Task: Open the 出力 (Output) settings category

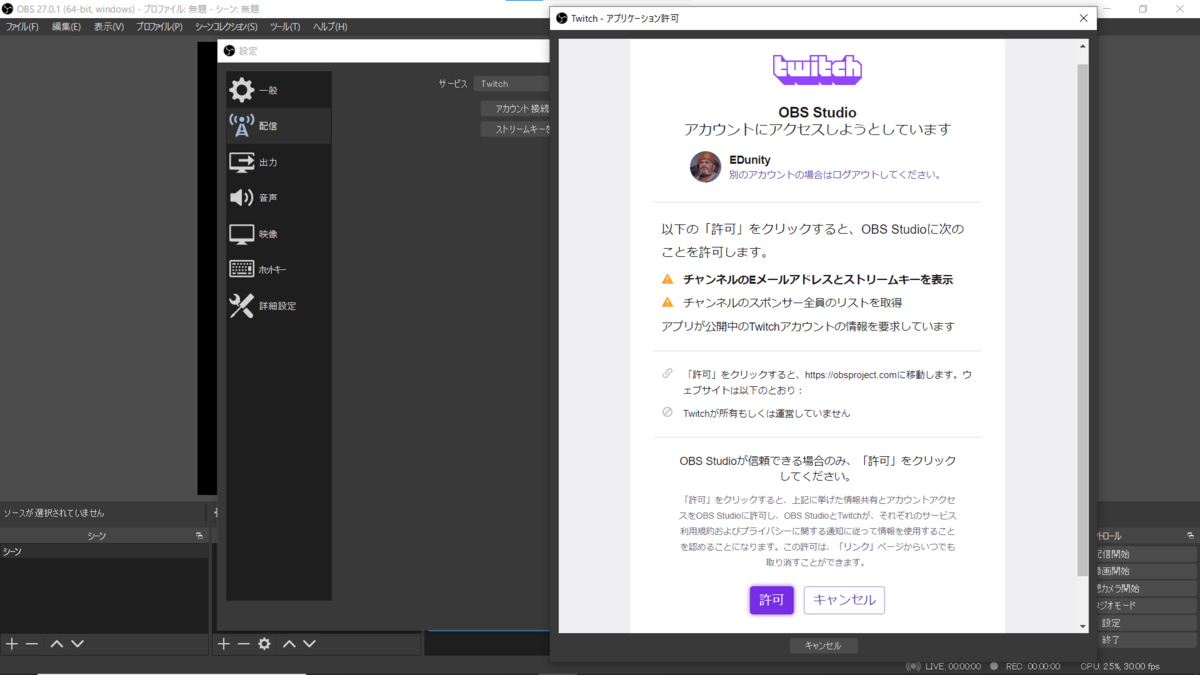Action: (278, 162)
